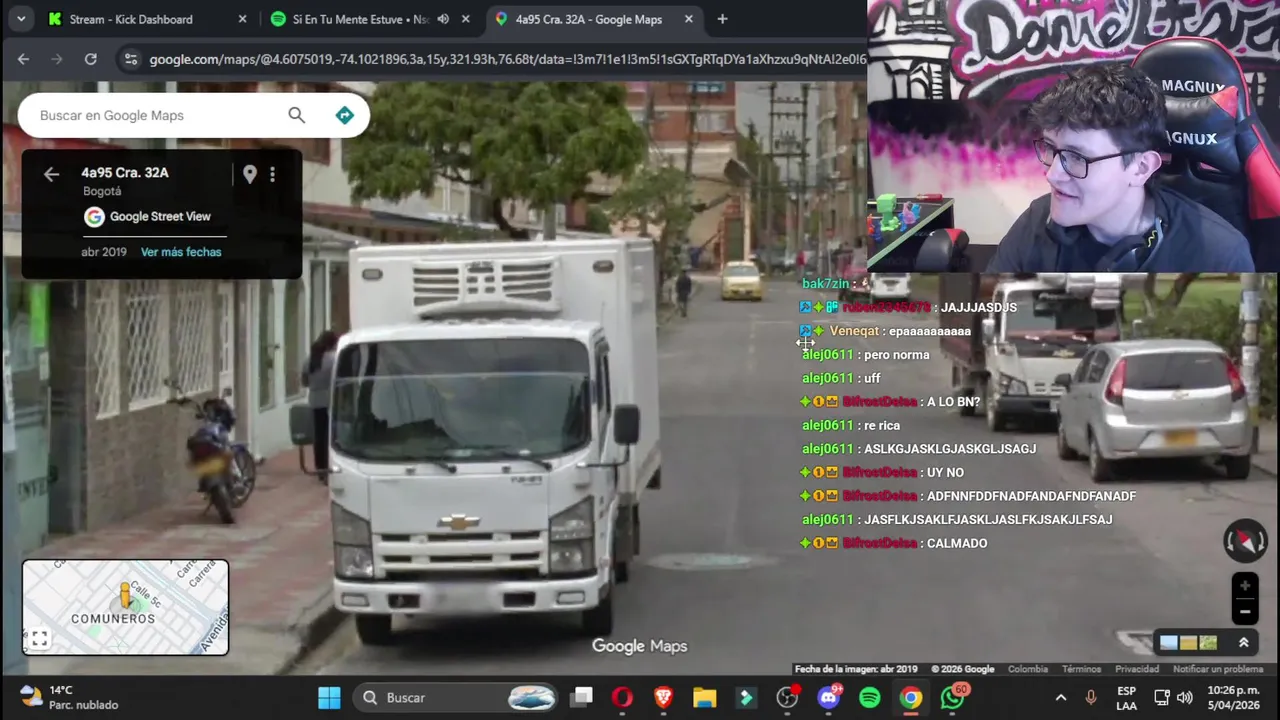The width and height of the screenshot is (1280, 720).
Task: Close the Kick Dashboard tab
Action: pyautogui.click(x=242, y=19)
